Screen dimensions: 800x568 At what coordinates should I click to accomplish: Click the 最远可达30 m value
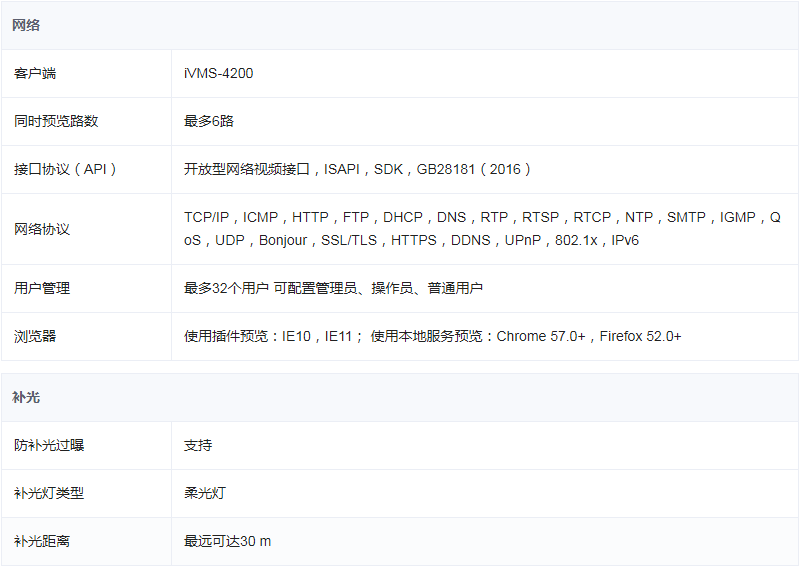click(227, 541)
